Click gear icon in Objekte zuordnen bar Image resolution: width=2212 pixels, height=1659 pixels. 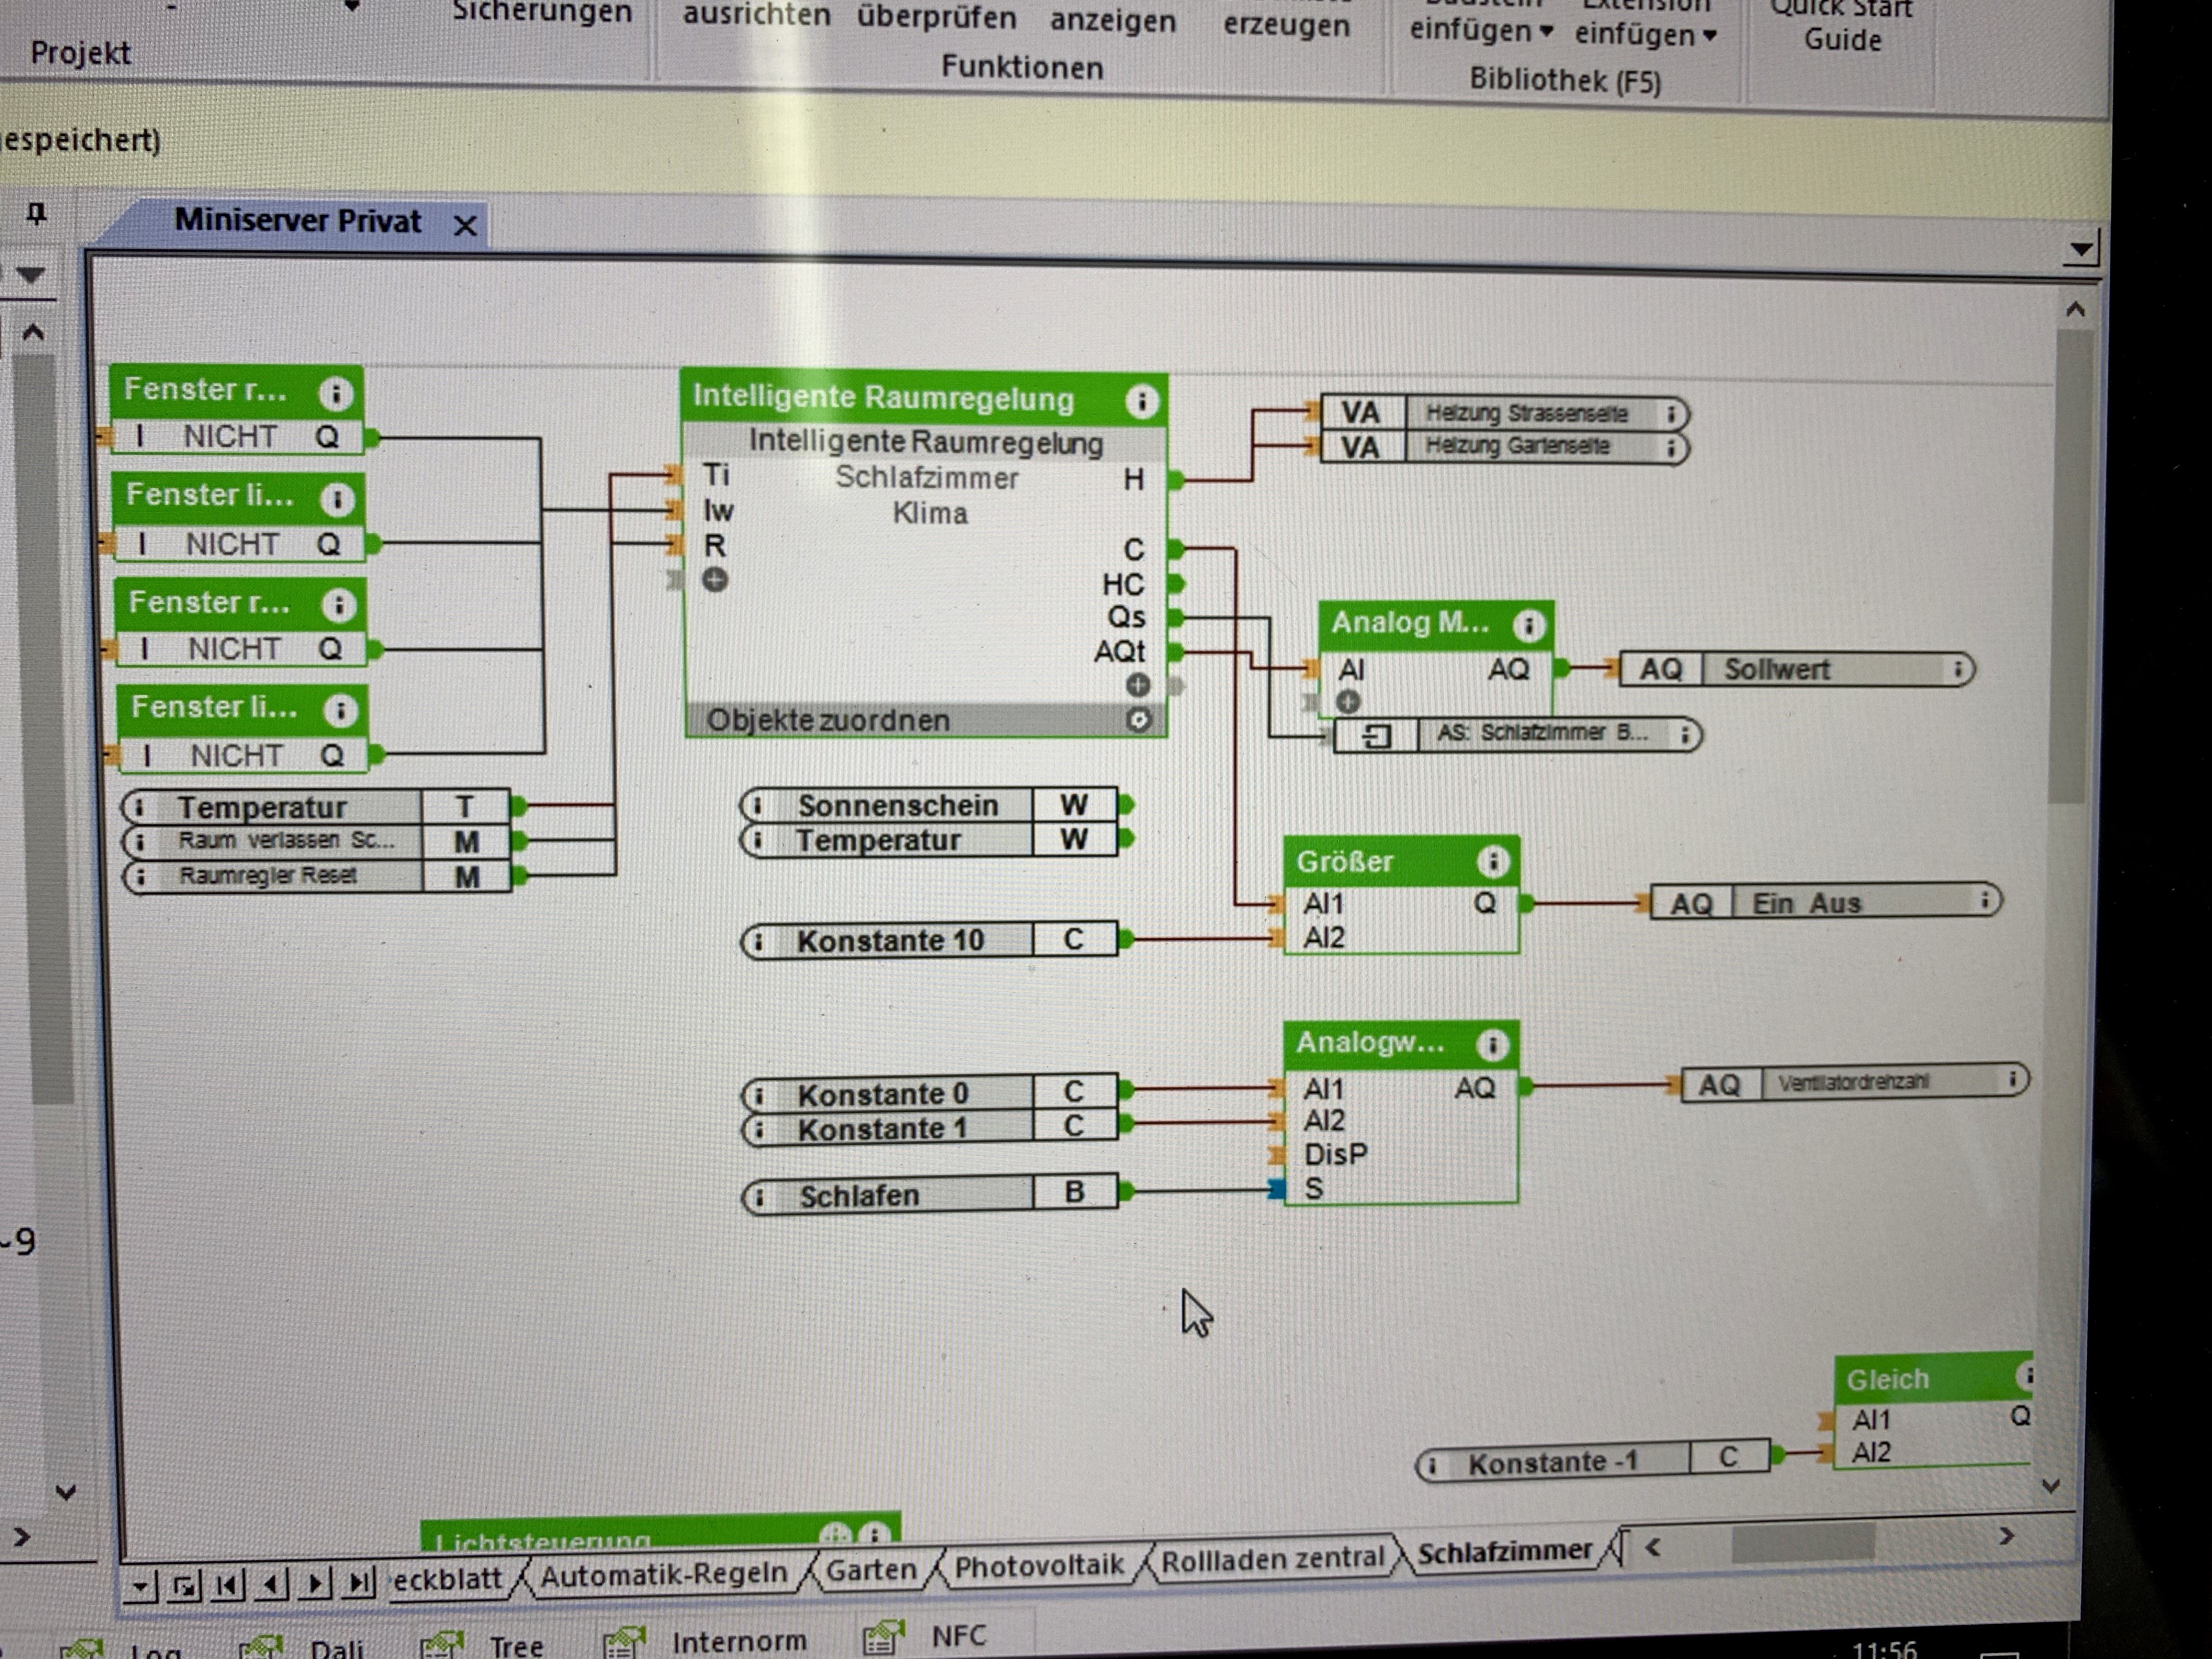click(1139, 720)
